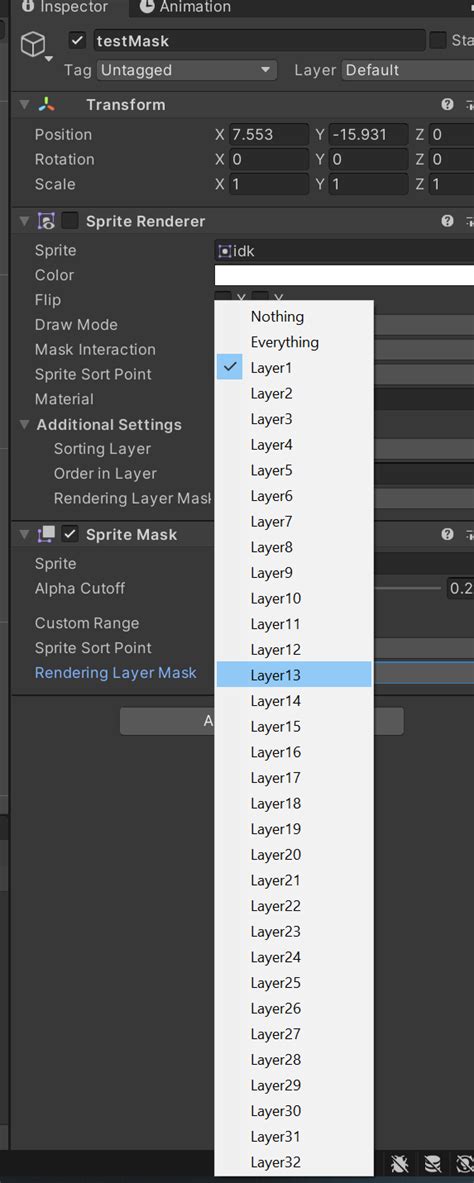Viewport: 474px width, 1183px height.
Task: Choose Layer30 from the mask menu
Action: click(294, 1111)
